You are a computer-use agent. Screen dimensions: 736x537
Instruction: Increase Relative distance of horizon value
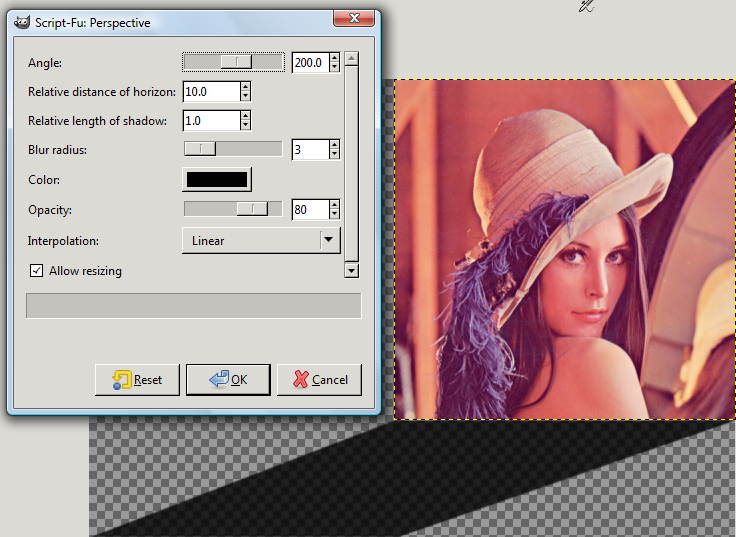coord(245,87)
